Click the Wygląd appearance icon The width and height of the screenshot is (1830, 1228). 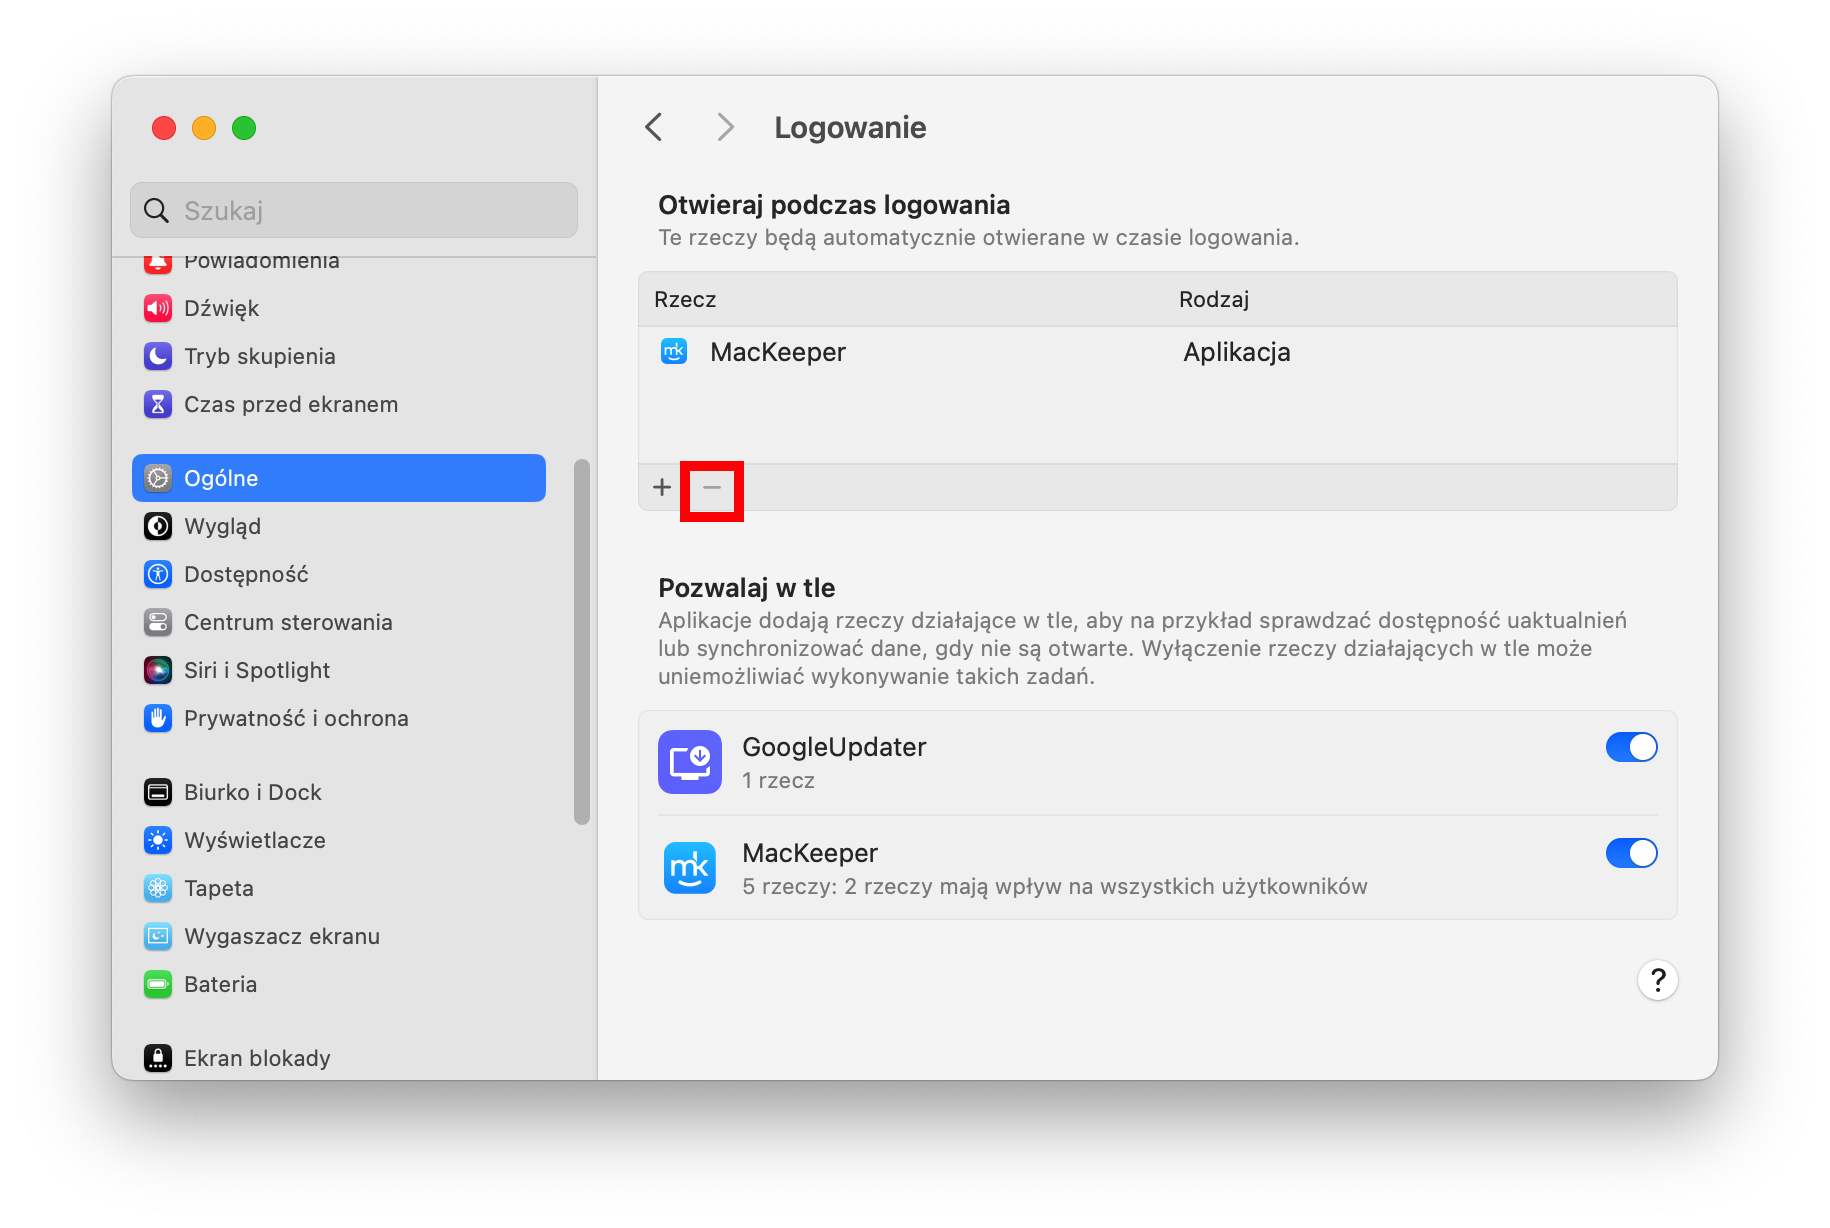(x=158, y=526)
